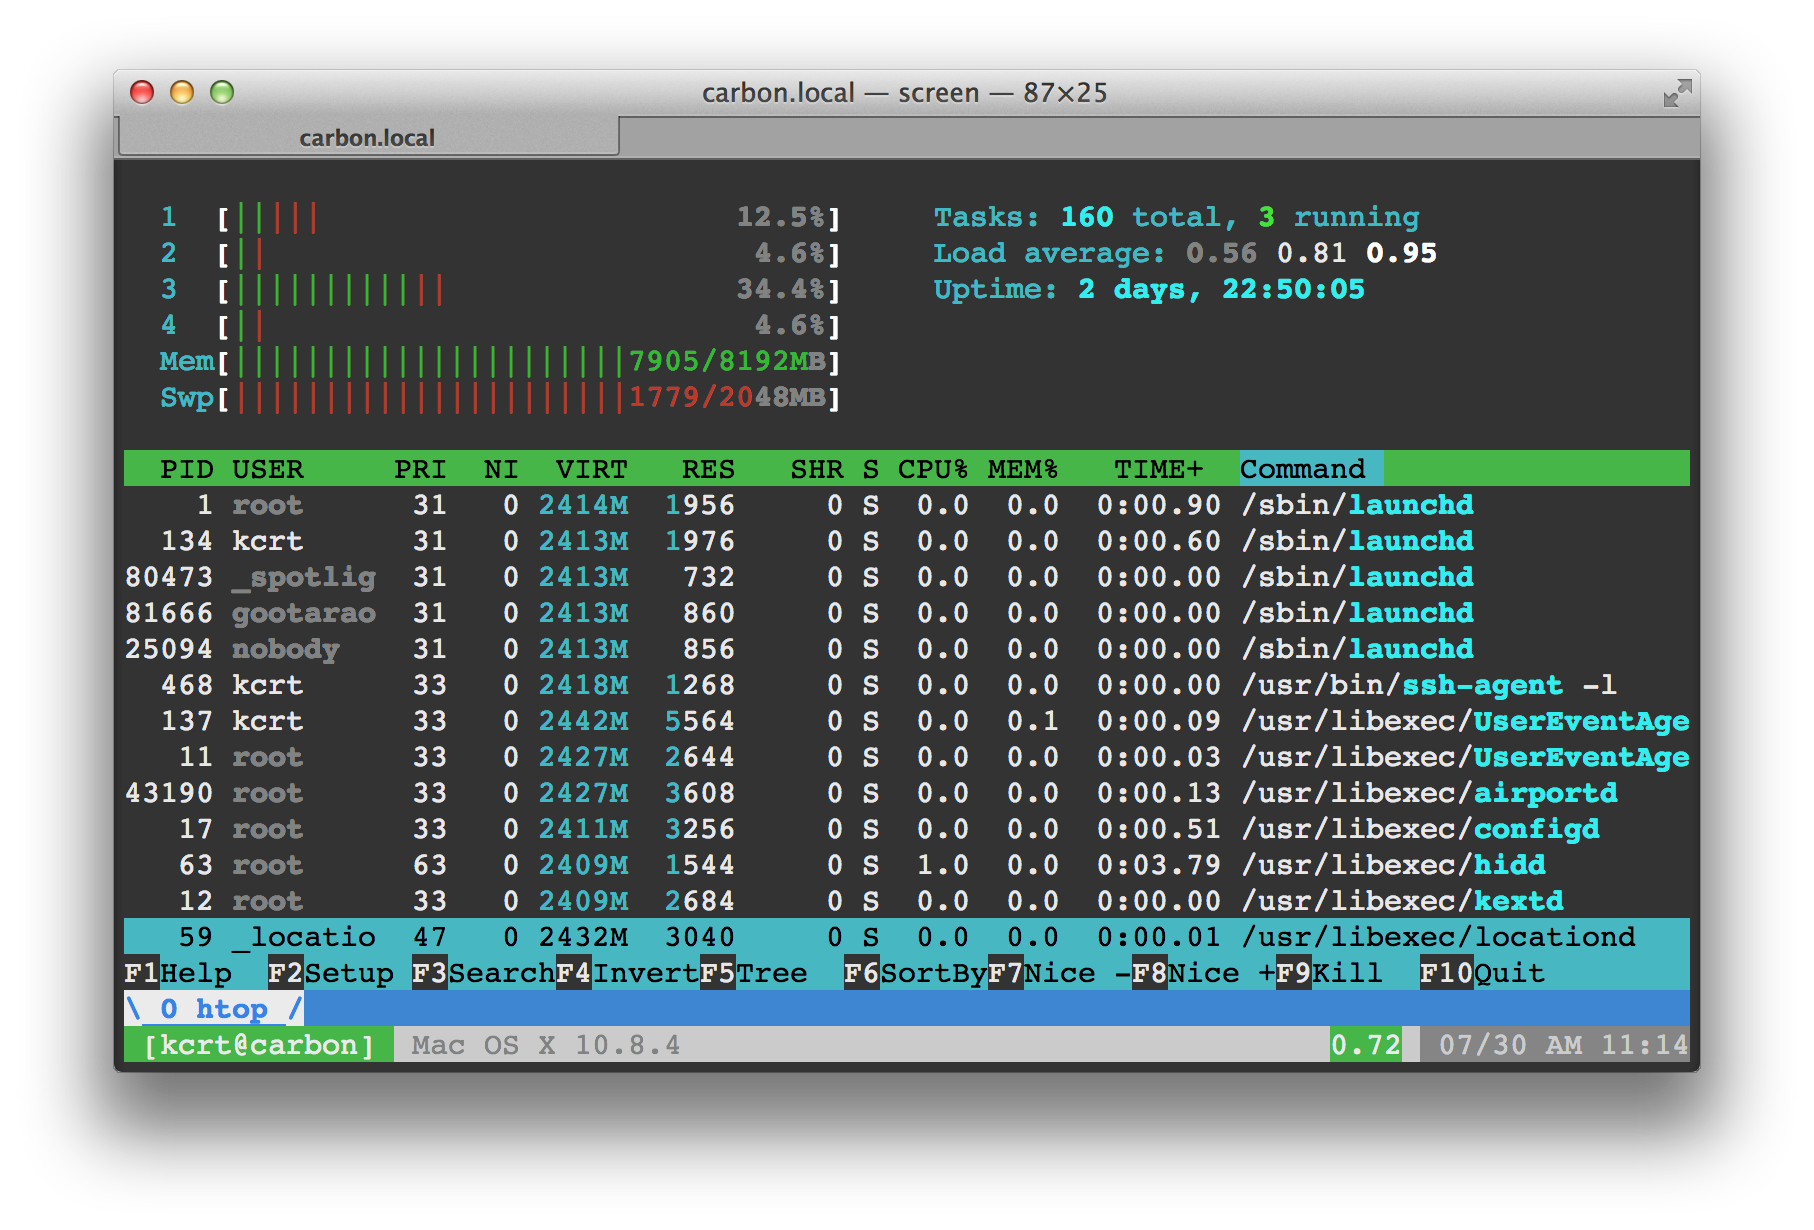Viewport: 1814px width, 1230px height.
Task: Click the 0:03.79 TIME+ value for hidd
Action: click(1159, 865)
